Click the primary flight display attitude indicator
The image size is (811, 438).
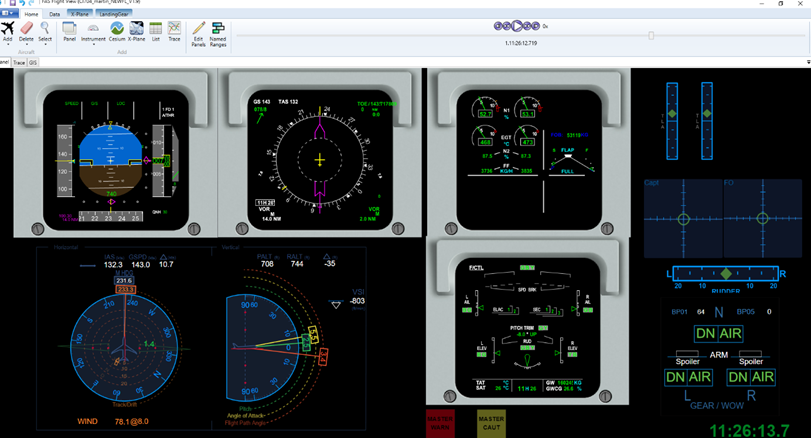pyautogui.click(x=111, y=161)
